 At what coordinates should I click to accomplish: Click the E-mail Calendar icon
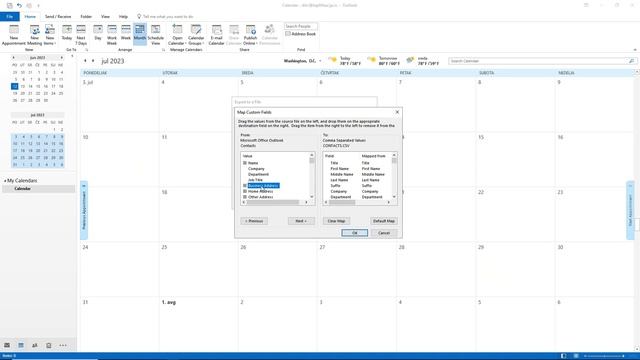216,34
